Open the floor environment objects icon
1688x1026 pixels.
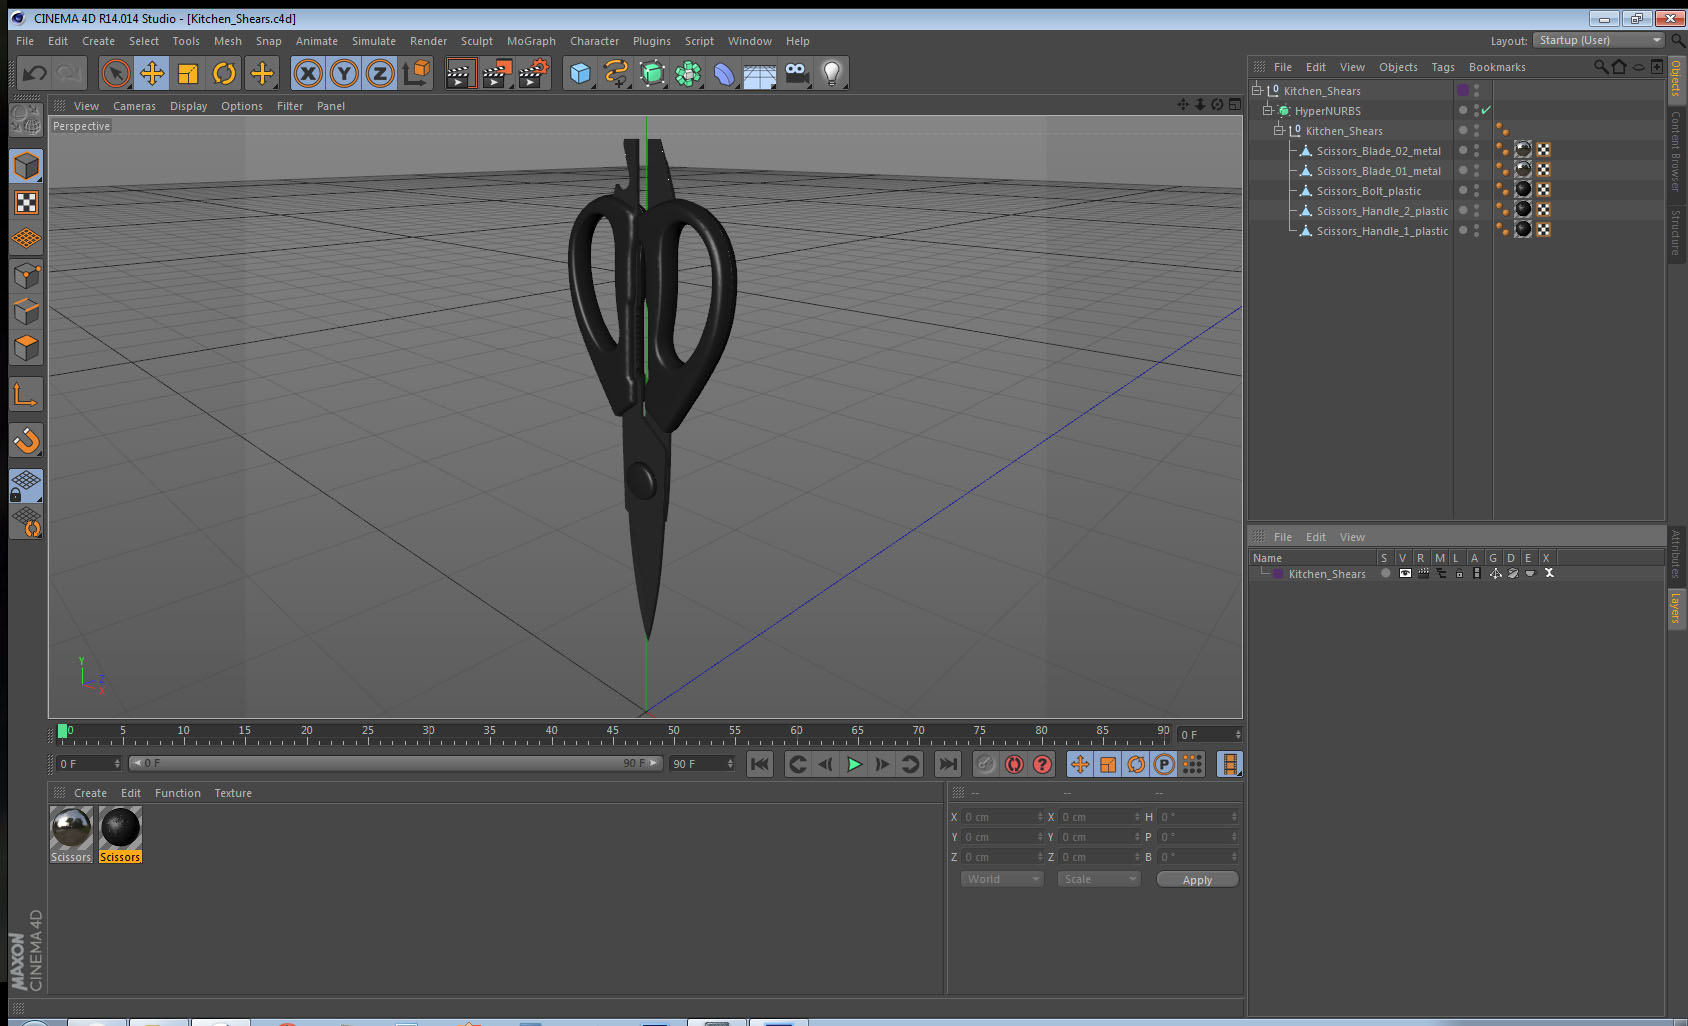tap(760, 73)
